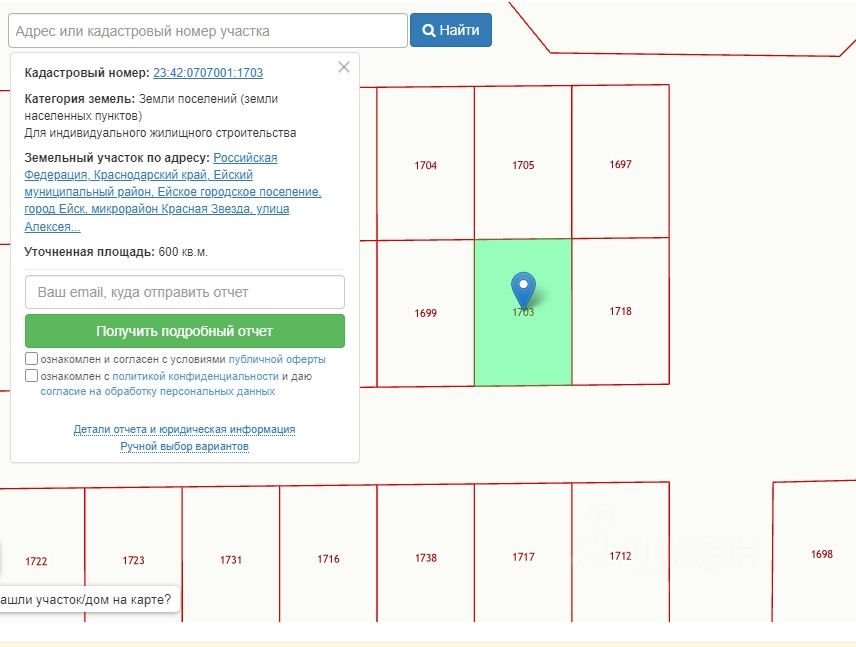Open the политикой конфиденциальности link
Viewport: 856px width, 647px height.
coord(195,376)
